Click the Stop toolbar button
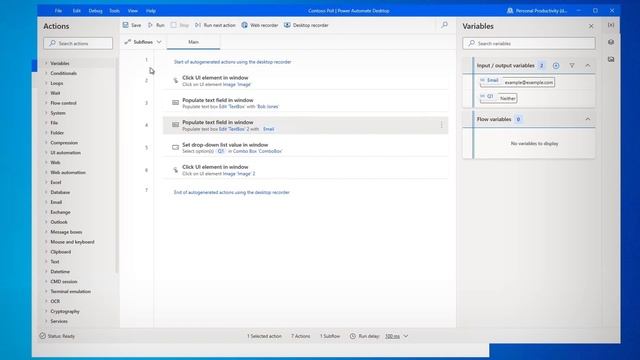Screen dimensions: 640x360 click(180, 25)
